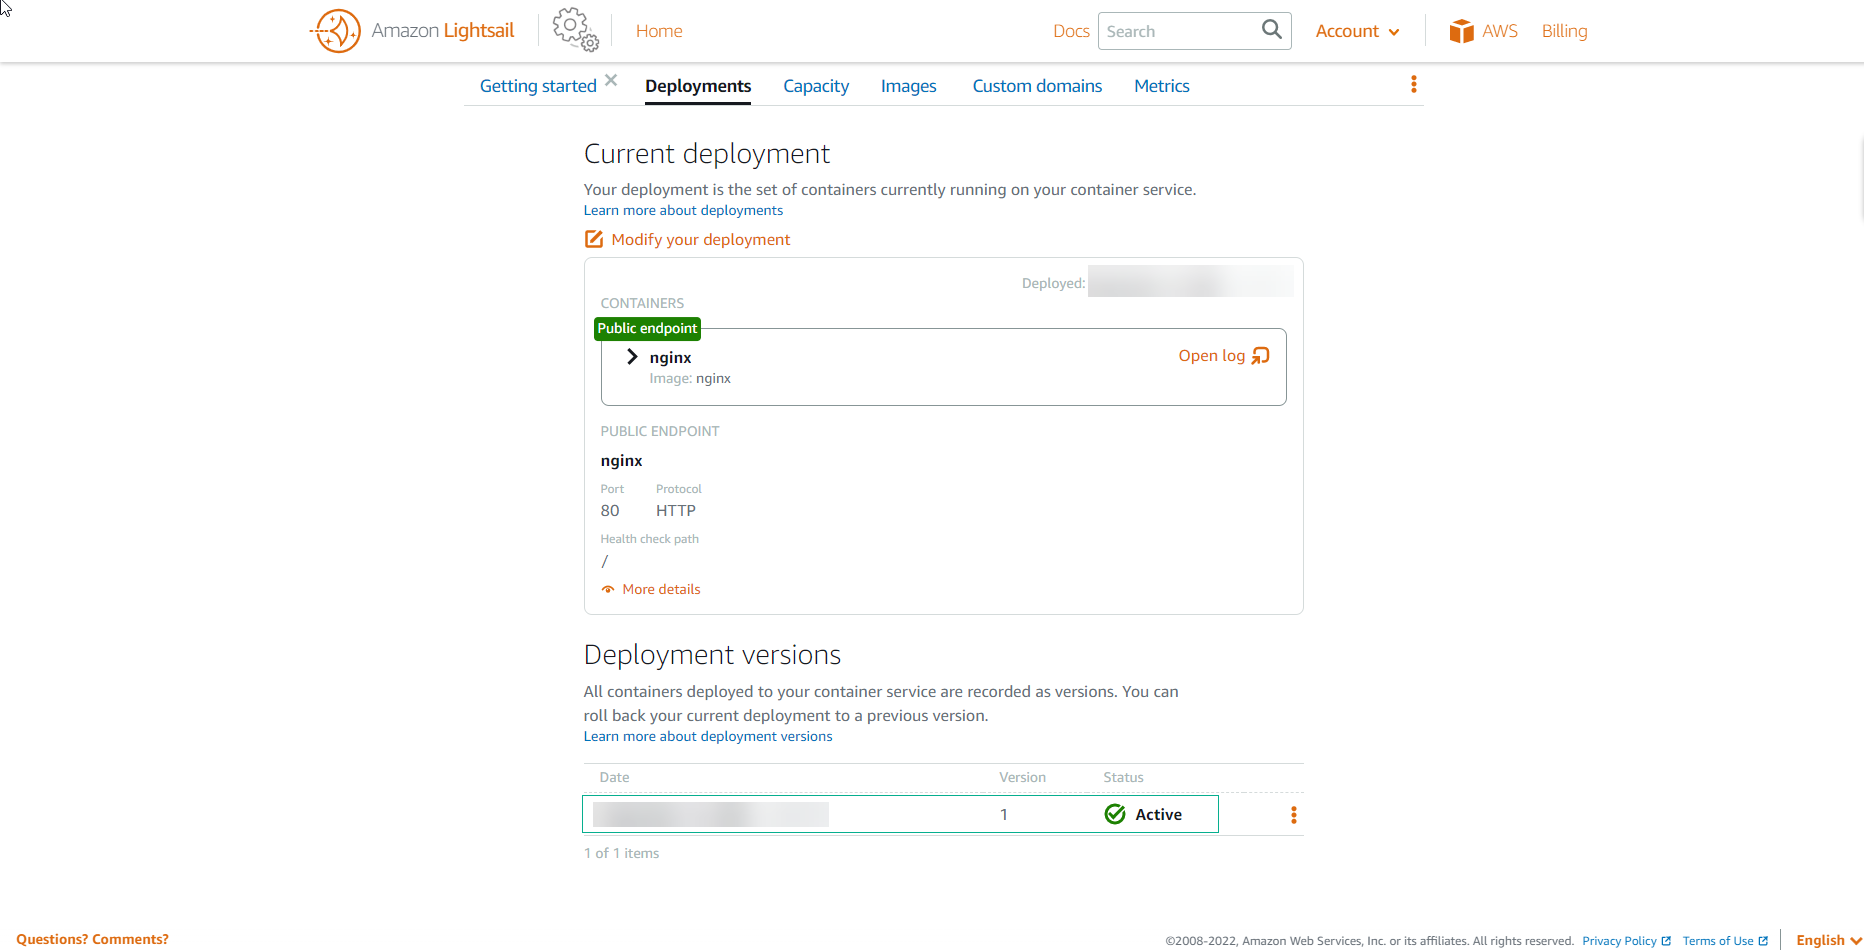Image resolution: width=1864 pixels, height=950 pixels.
Task: Click the Public endpoint green badge
Action: [647, 328]
